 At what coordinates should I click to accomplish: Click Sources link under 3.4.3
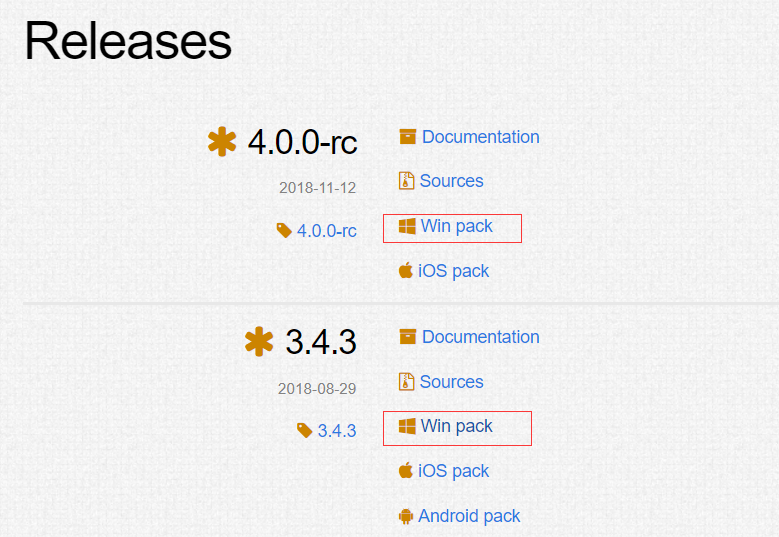[451, 382]
